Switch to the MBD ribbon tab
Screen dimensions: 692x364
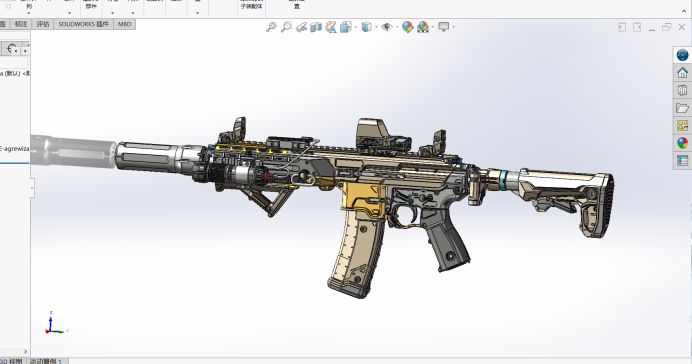tap(124, 24)
